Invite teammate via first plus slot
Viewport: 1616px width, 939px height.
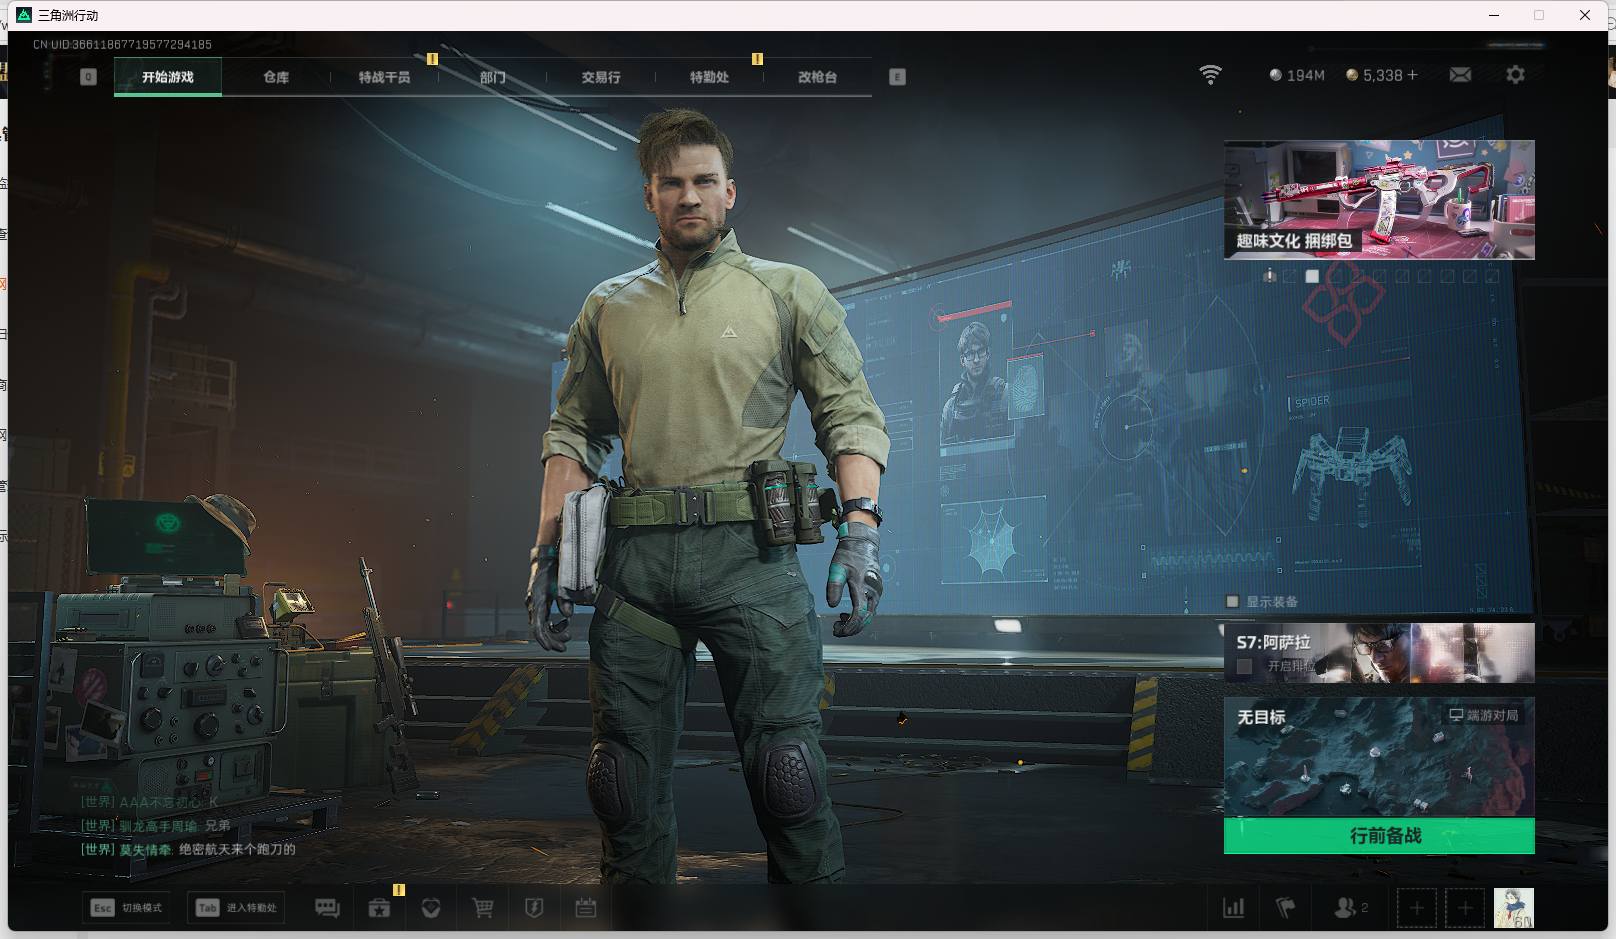[x=1416, y=908]
